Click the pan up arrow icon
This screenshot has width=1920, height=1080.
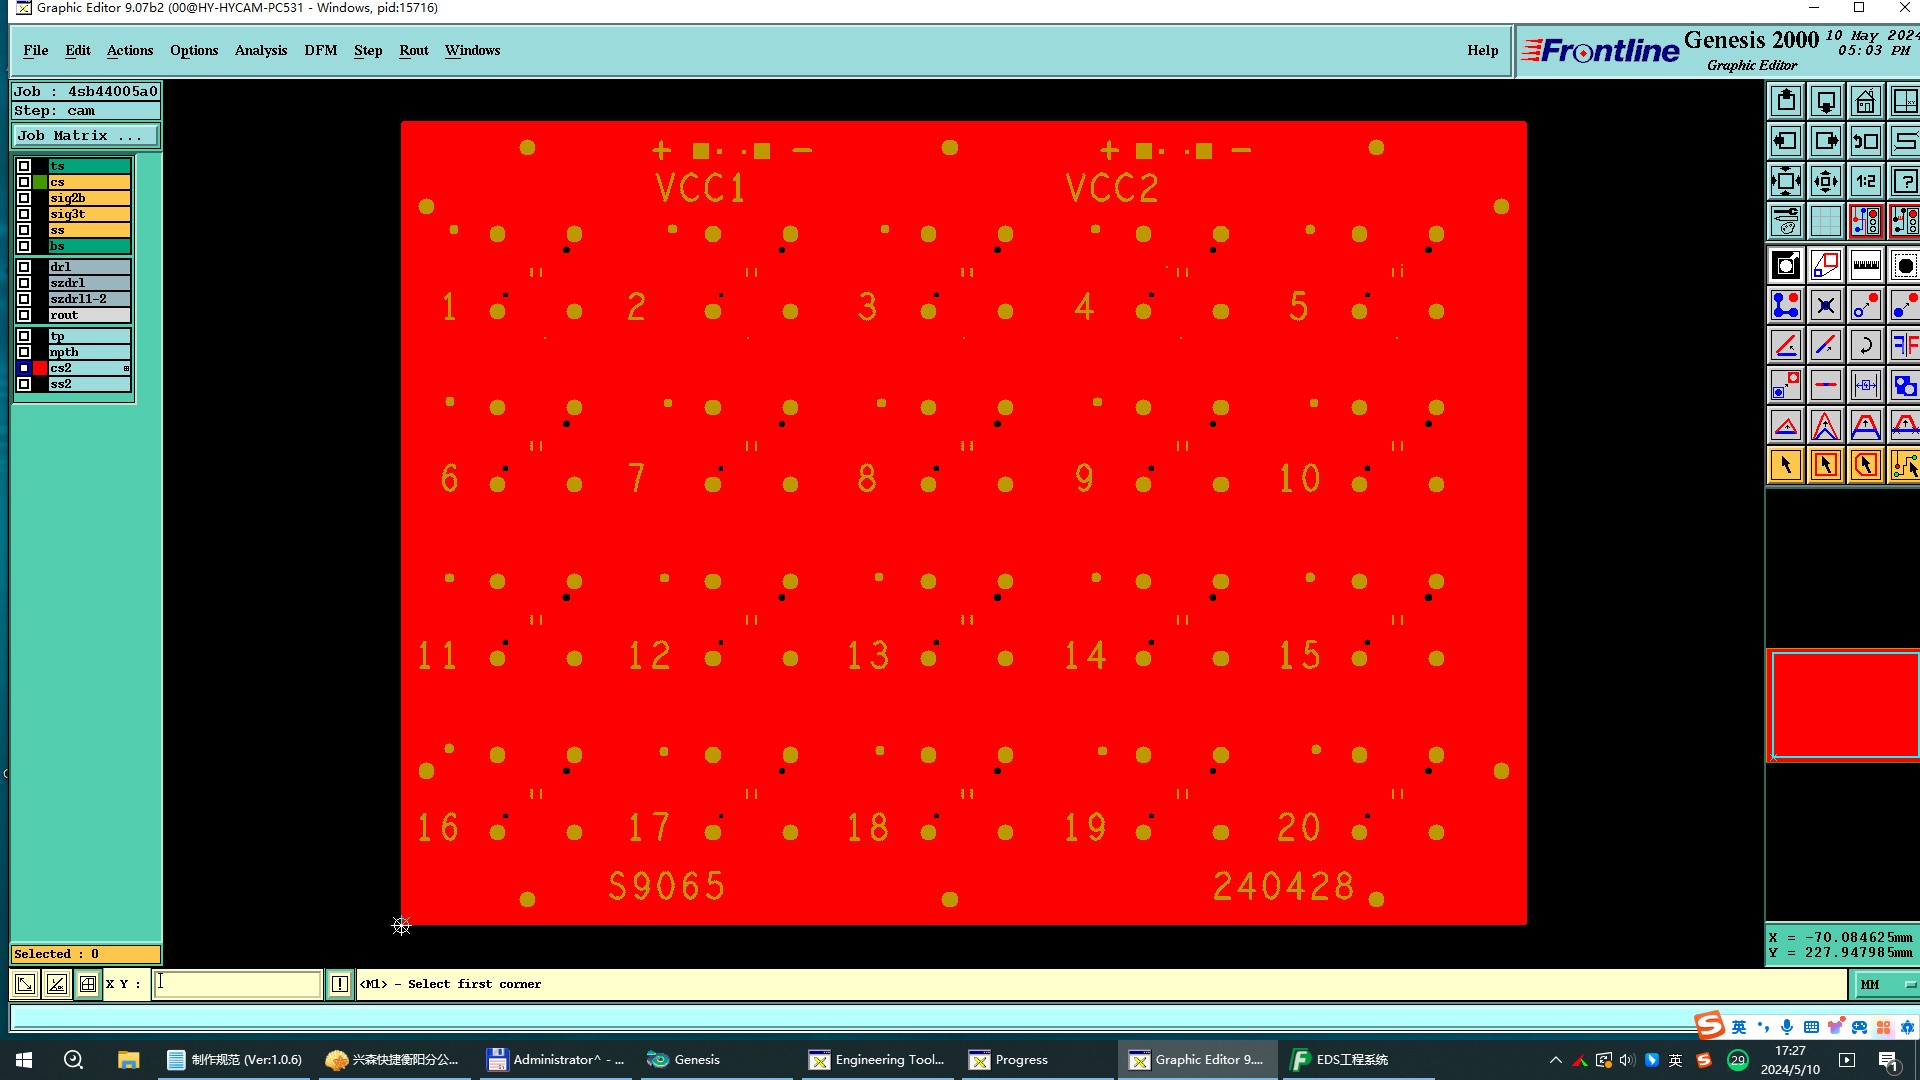pyautogui.click(x=1786, y=101)
